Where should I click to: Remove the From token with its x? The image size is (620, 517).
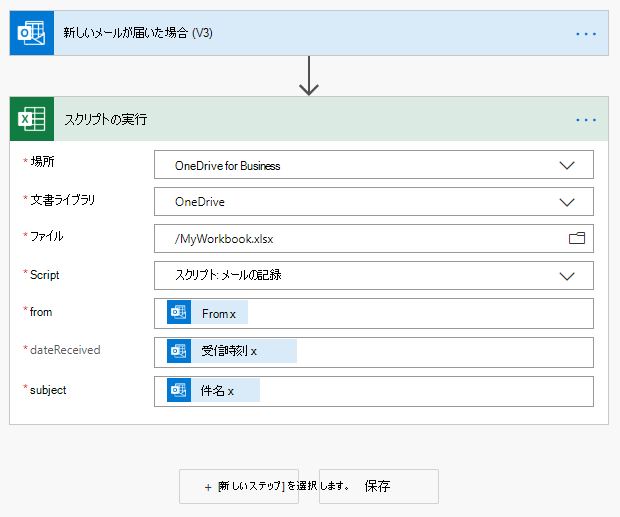click(x=233, y=315)
